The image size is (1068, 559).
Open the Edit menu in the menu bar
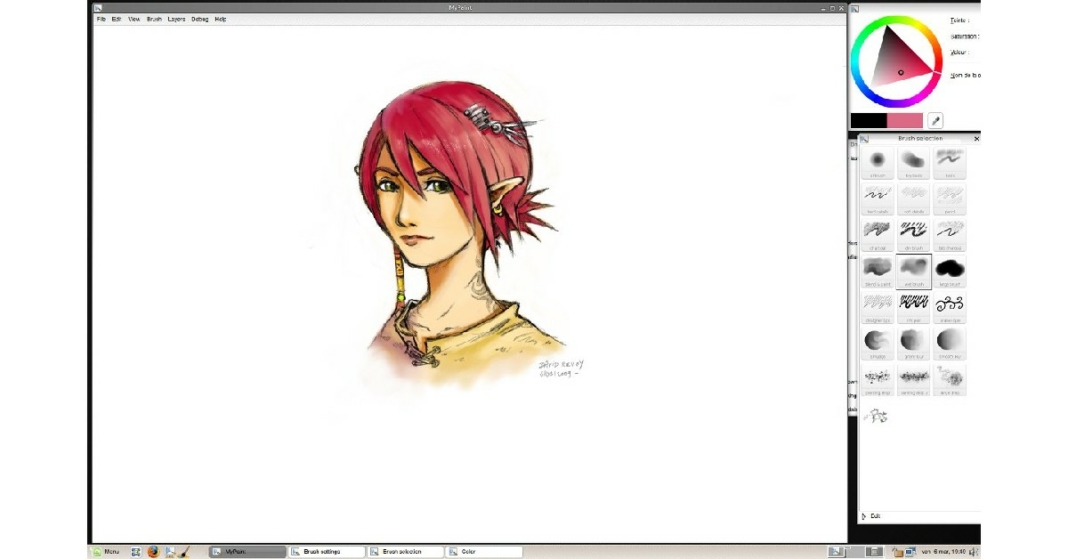[x=116, y=19]
